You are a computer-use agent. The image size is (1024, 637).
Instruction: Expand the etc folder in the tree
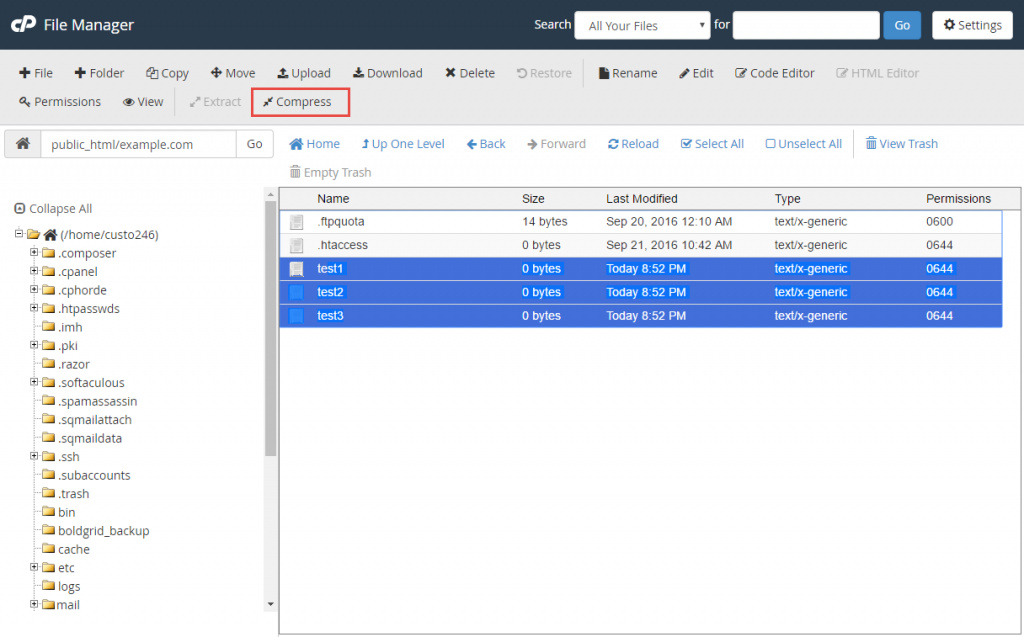coord(33,567)
